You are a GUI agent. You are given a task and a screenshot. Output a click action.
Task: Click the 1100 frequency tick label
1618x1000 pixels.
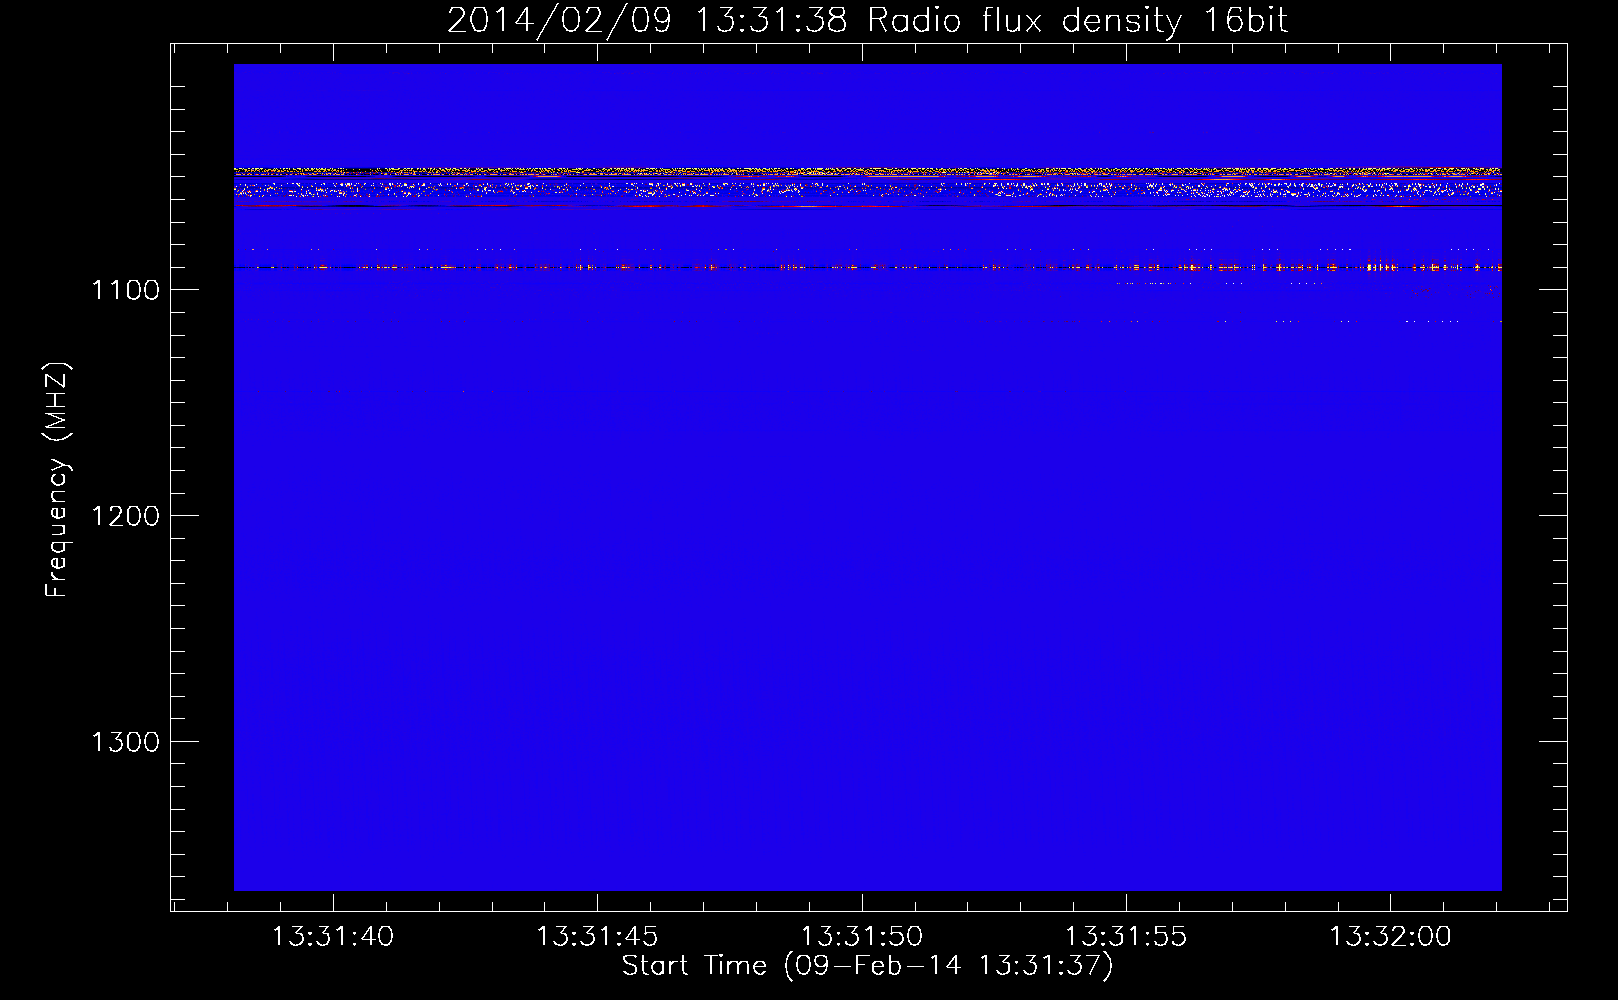(x=125, y=290)
